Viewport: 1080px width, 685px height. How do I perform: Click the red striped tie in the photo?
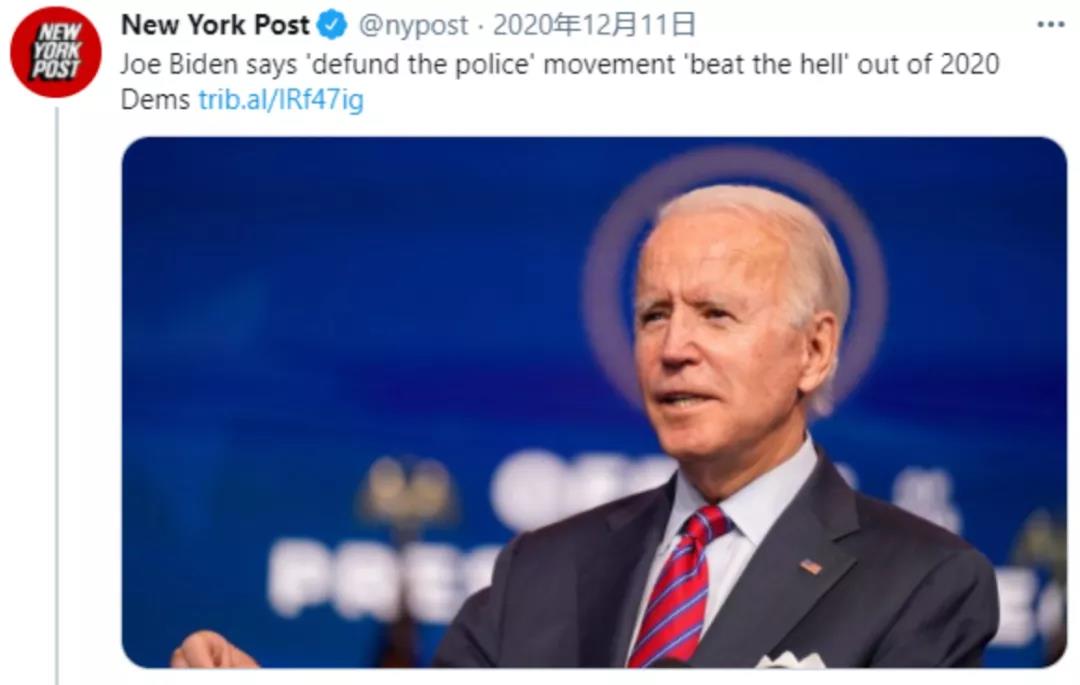[675, 587]
